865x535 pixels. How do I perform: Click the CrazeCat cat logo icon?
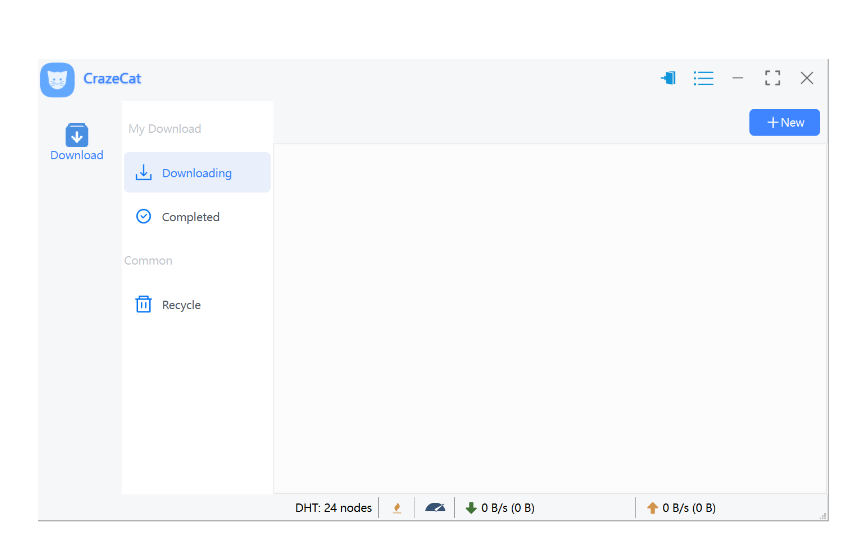coord(57,79)
